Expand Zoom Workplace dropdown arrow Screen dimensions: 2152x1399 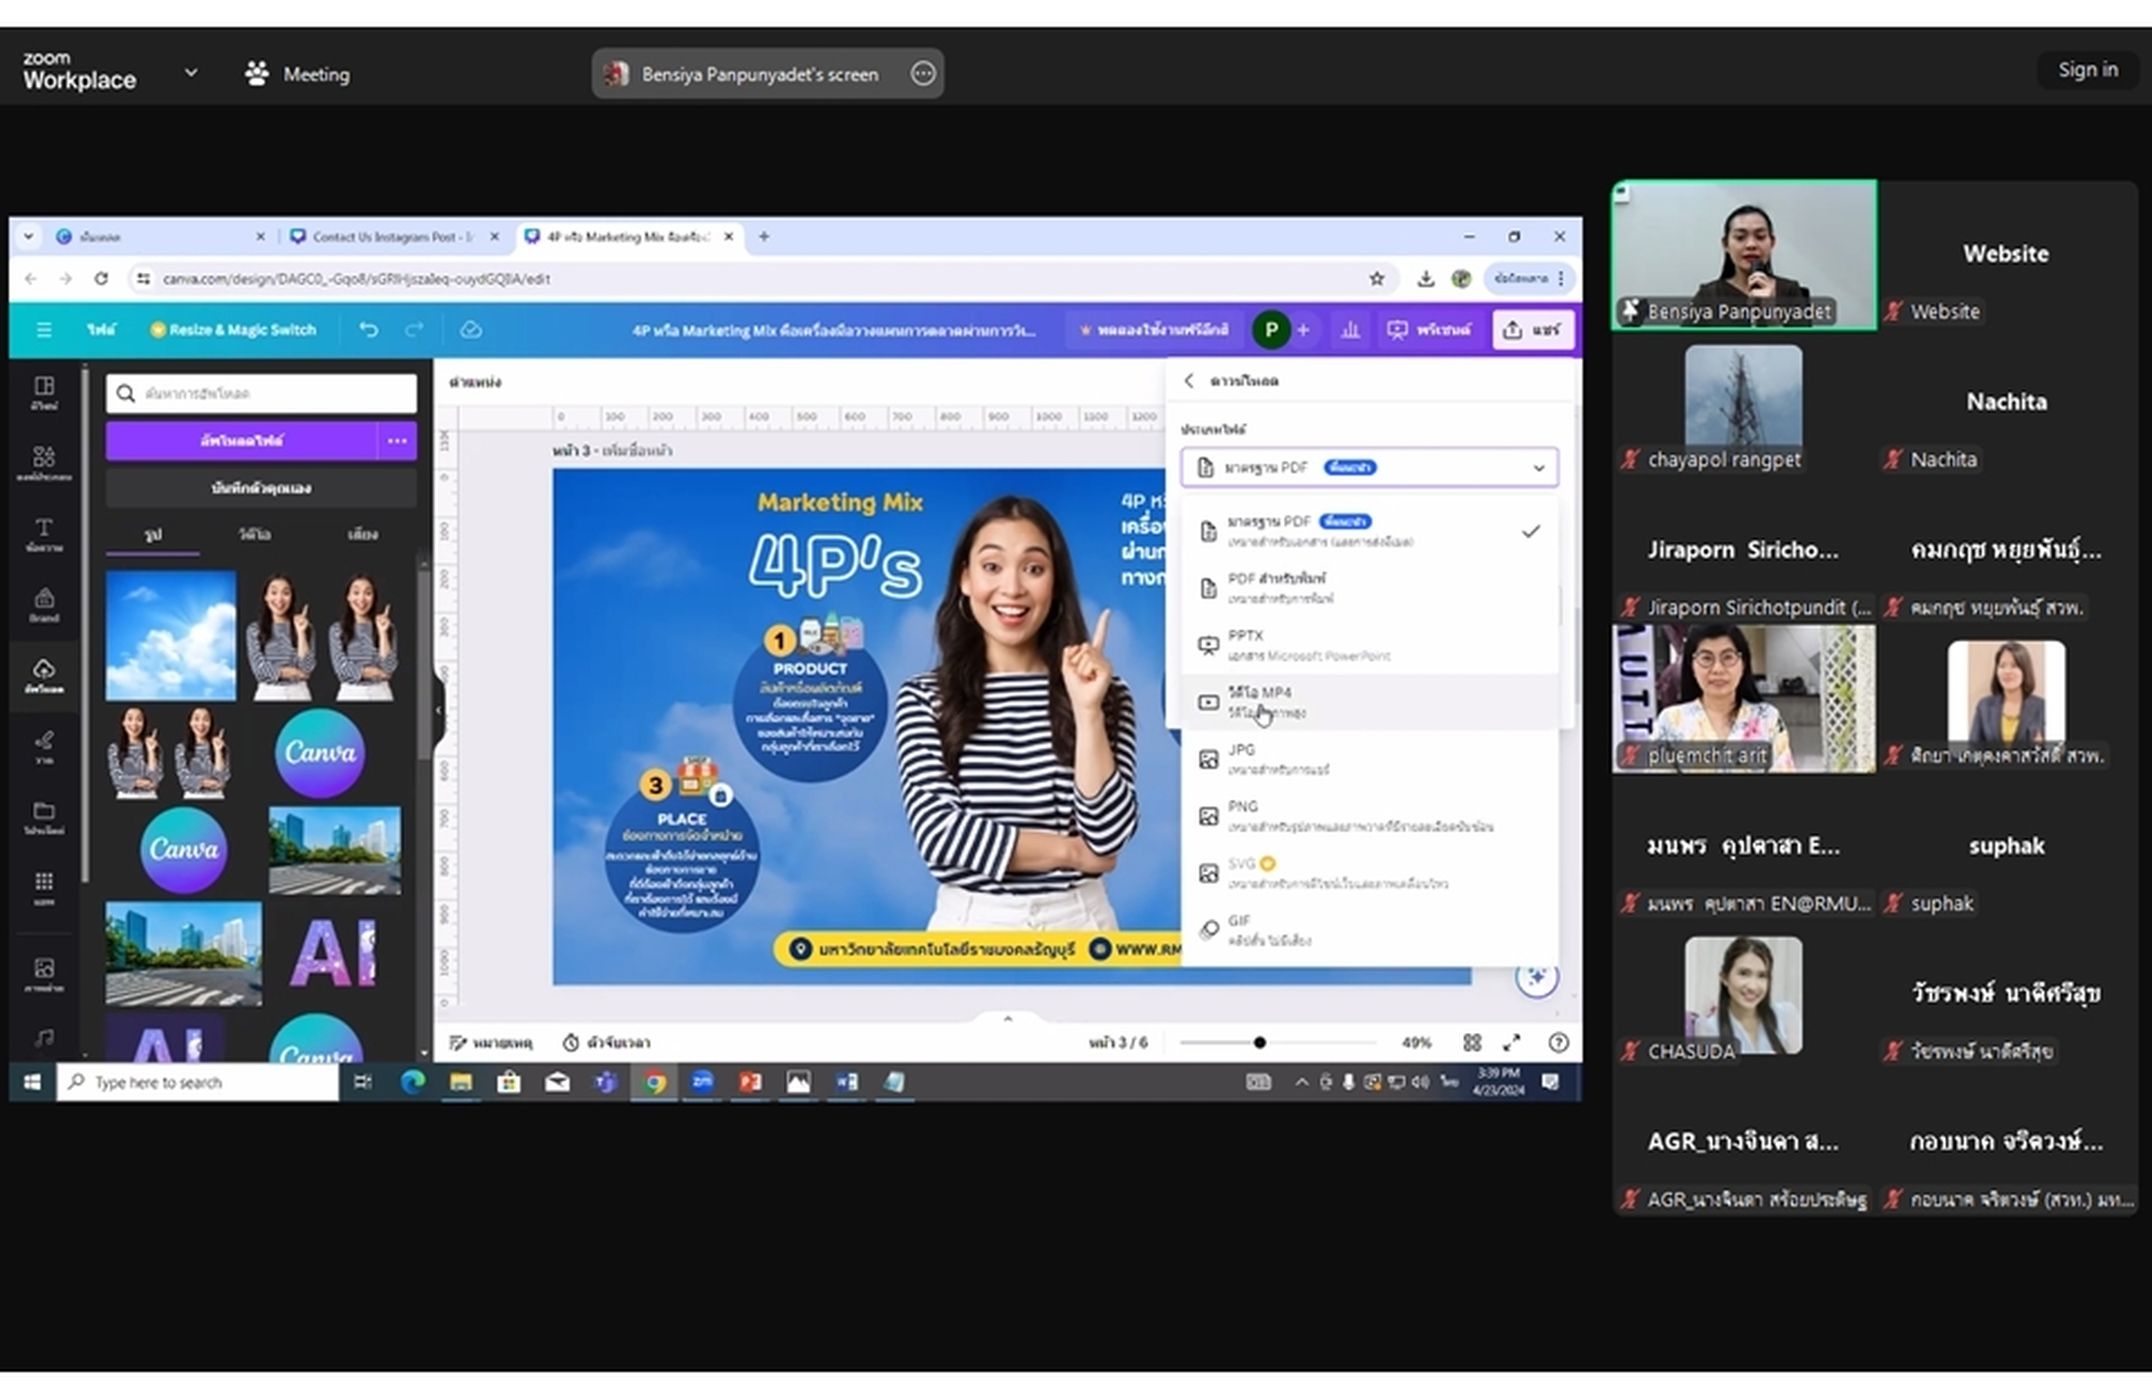click(x=191, y=72)
